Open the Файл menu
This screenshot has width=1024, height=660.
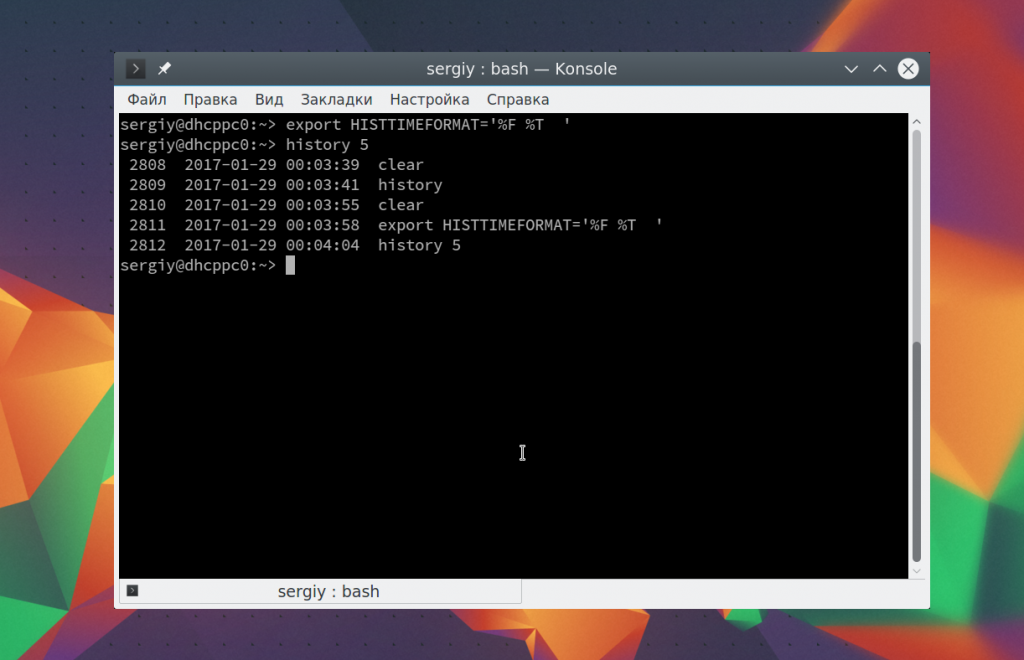point(147,99)
